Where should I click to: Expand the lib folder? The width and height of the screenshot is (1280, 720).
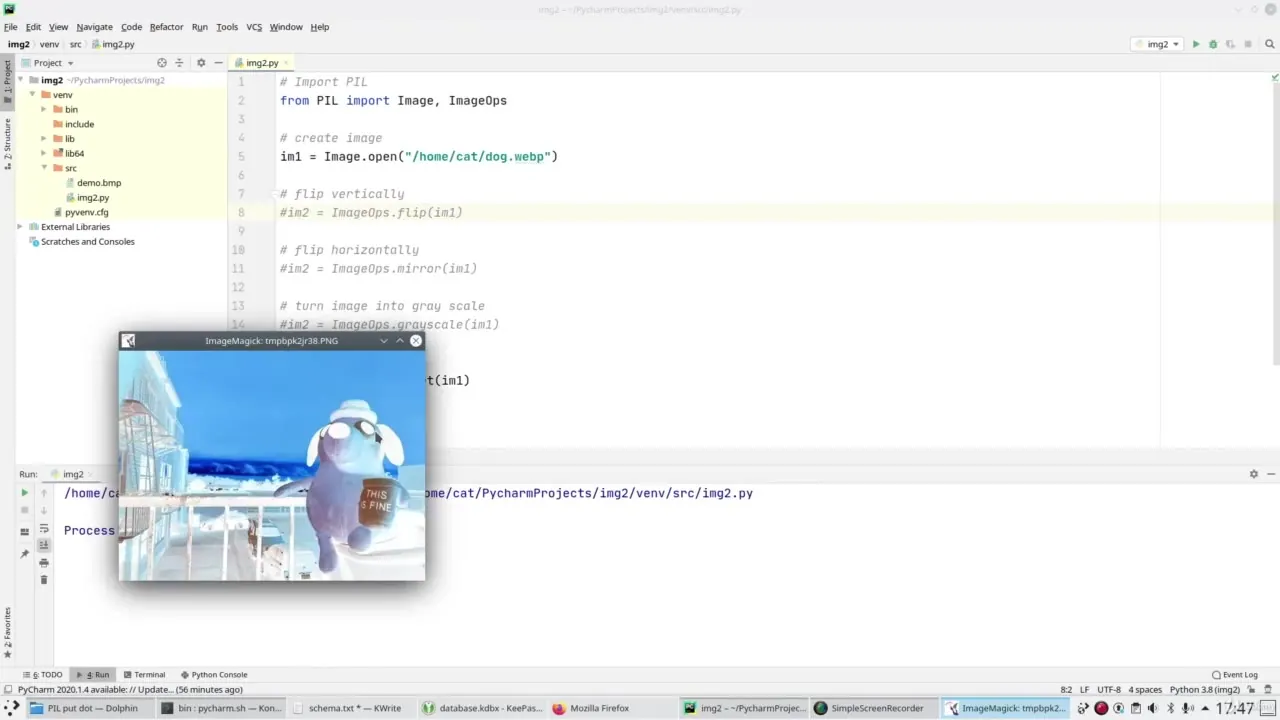[x=44, y=139]
